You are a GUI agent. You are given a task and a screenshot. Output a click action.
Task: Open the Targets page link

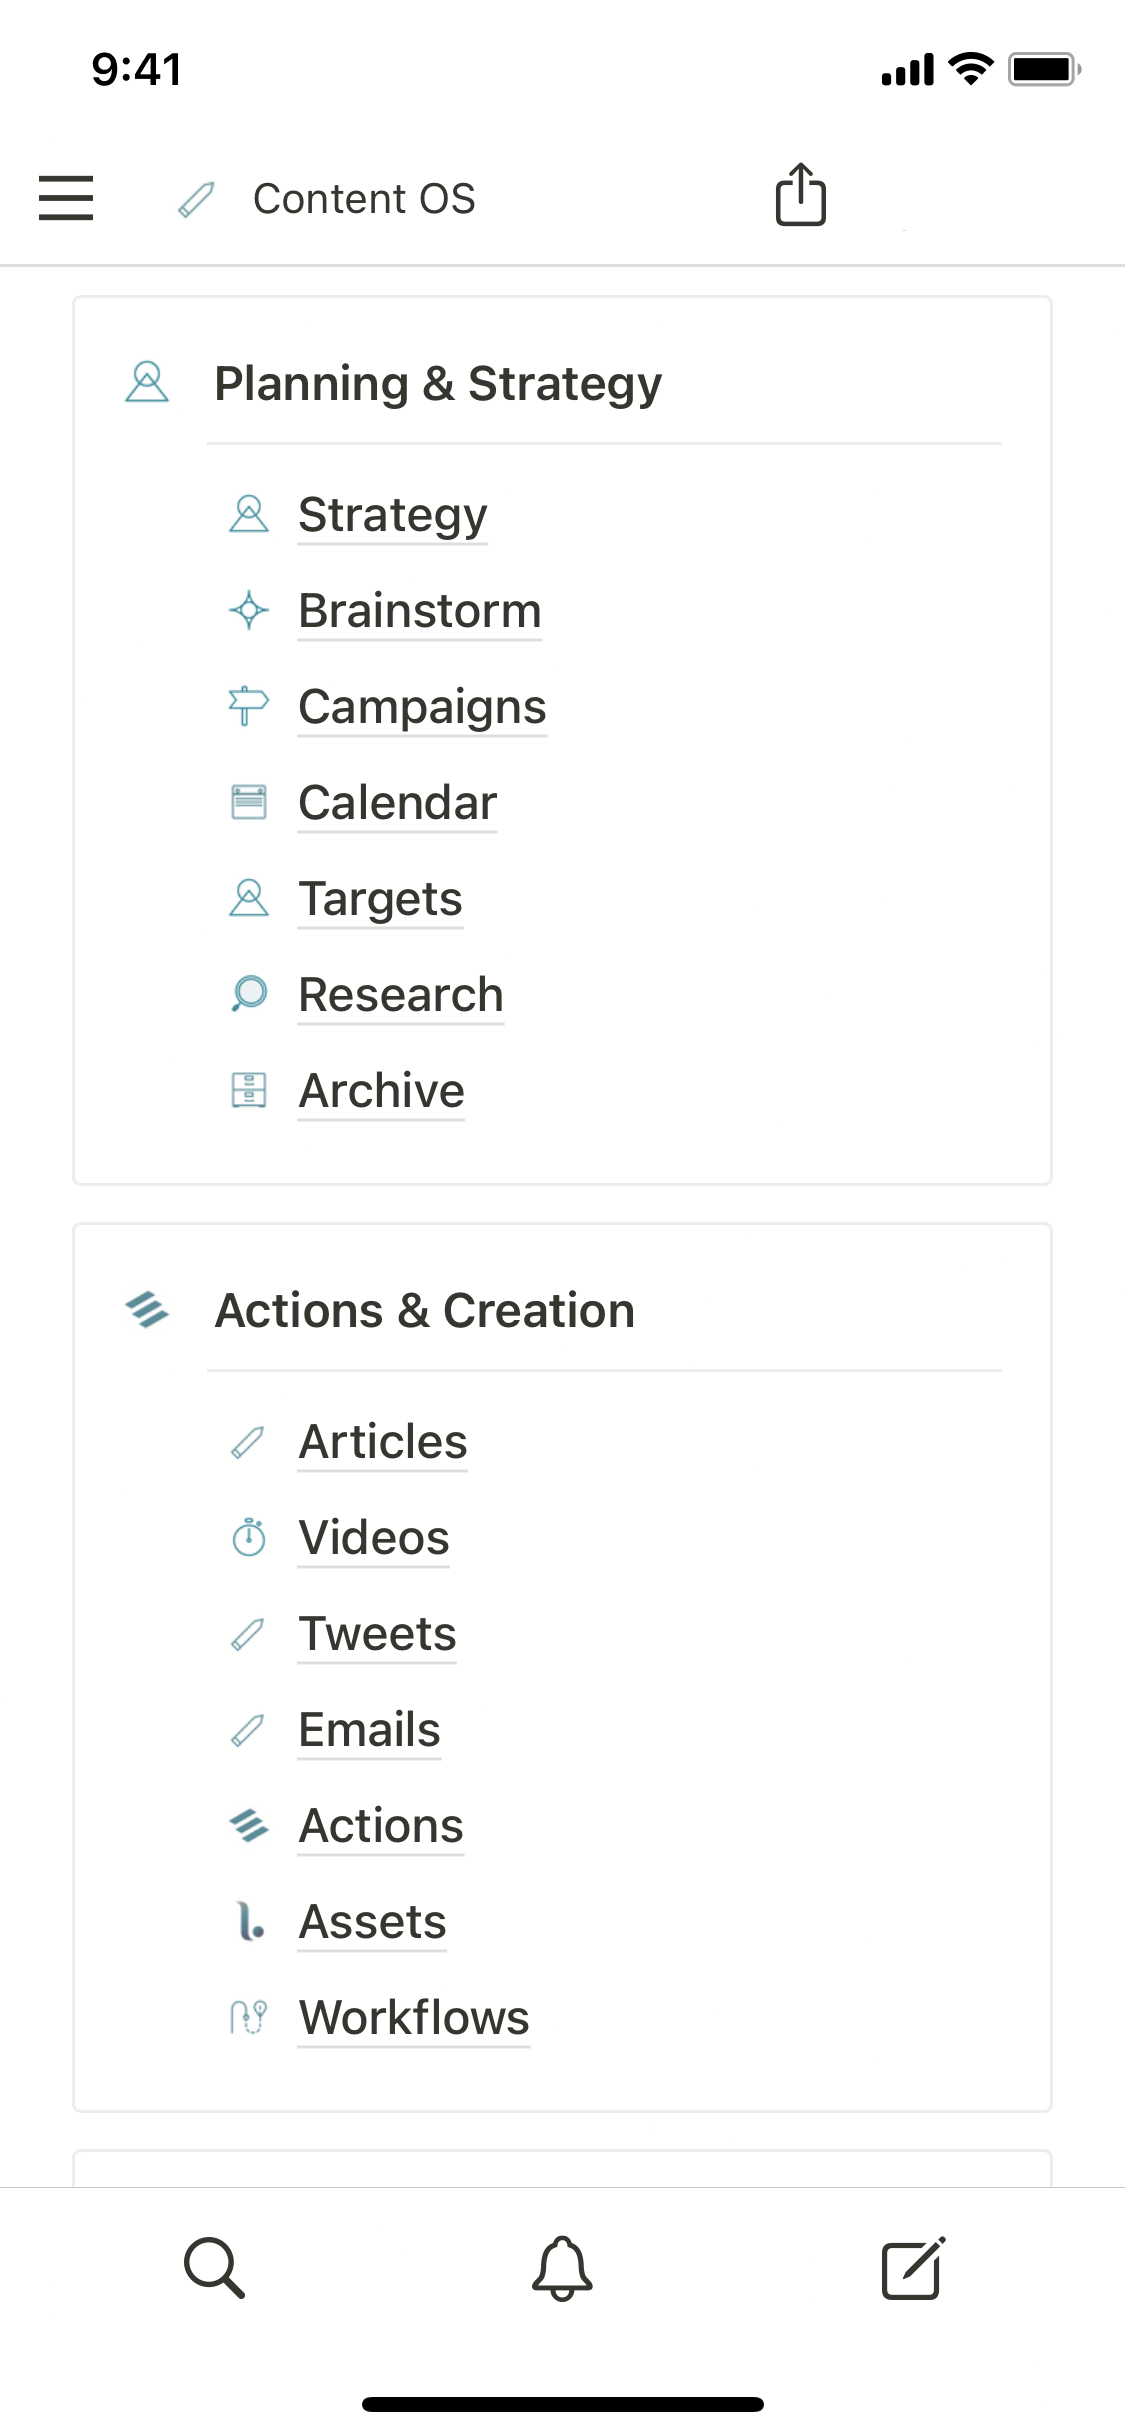[x=380, y=898]
